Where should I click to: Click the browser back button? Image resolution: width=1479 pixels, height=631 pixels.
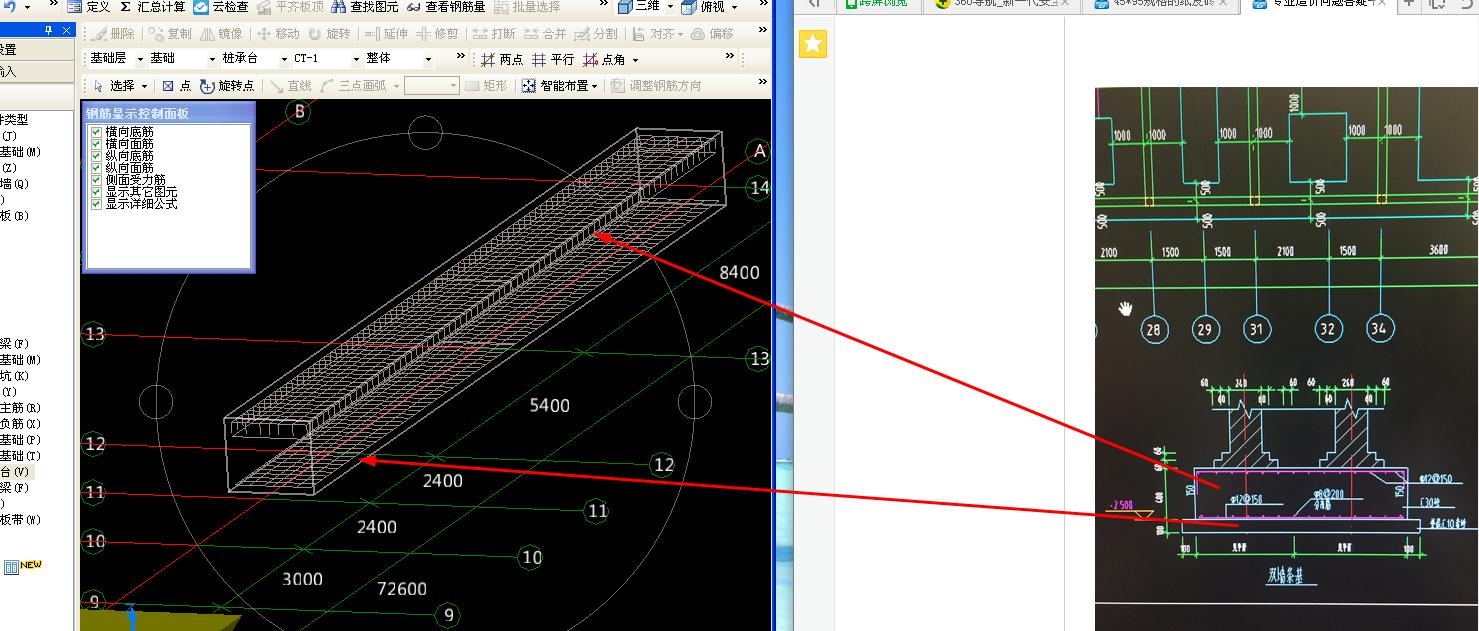814,4
